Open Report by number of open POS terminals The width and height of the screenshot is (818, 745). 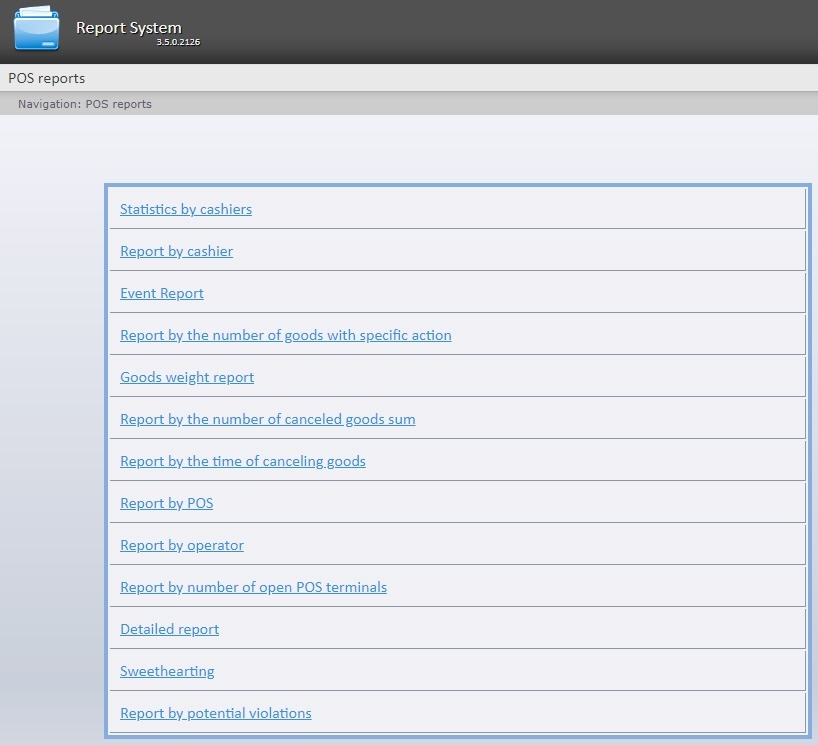point(253,587)
